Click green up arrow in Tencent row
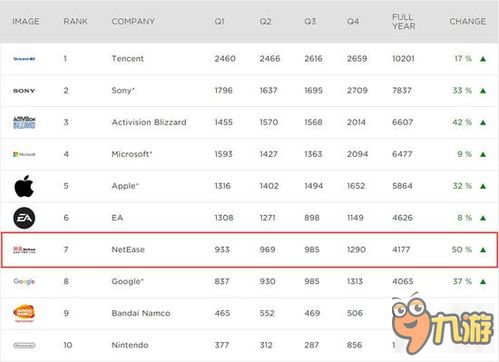499x362 pixels. [x=483, y=59]
